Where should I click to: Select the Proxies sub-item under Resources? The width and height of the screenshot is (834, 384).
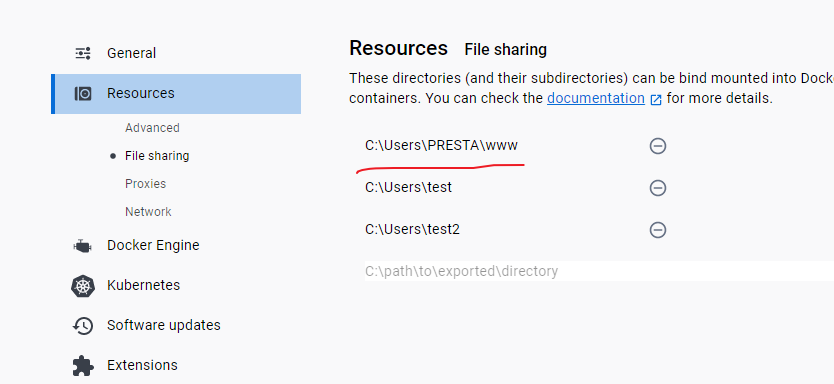(145, 183)
